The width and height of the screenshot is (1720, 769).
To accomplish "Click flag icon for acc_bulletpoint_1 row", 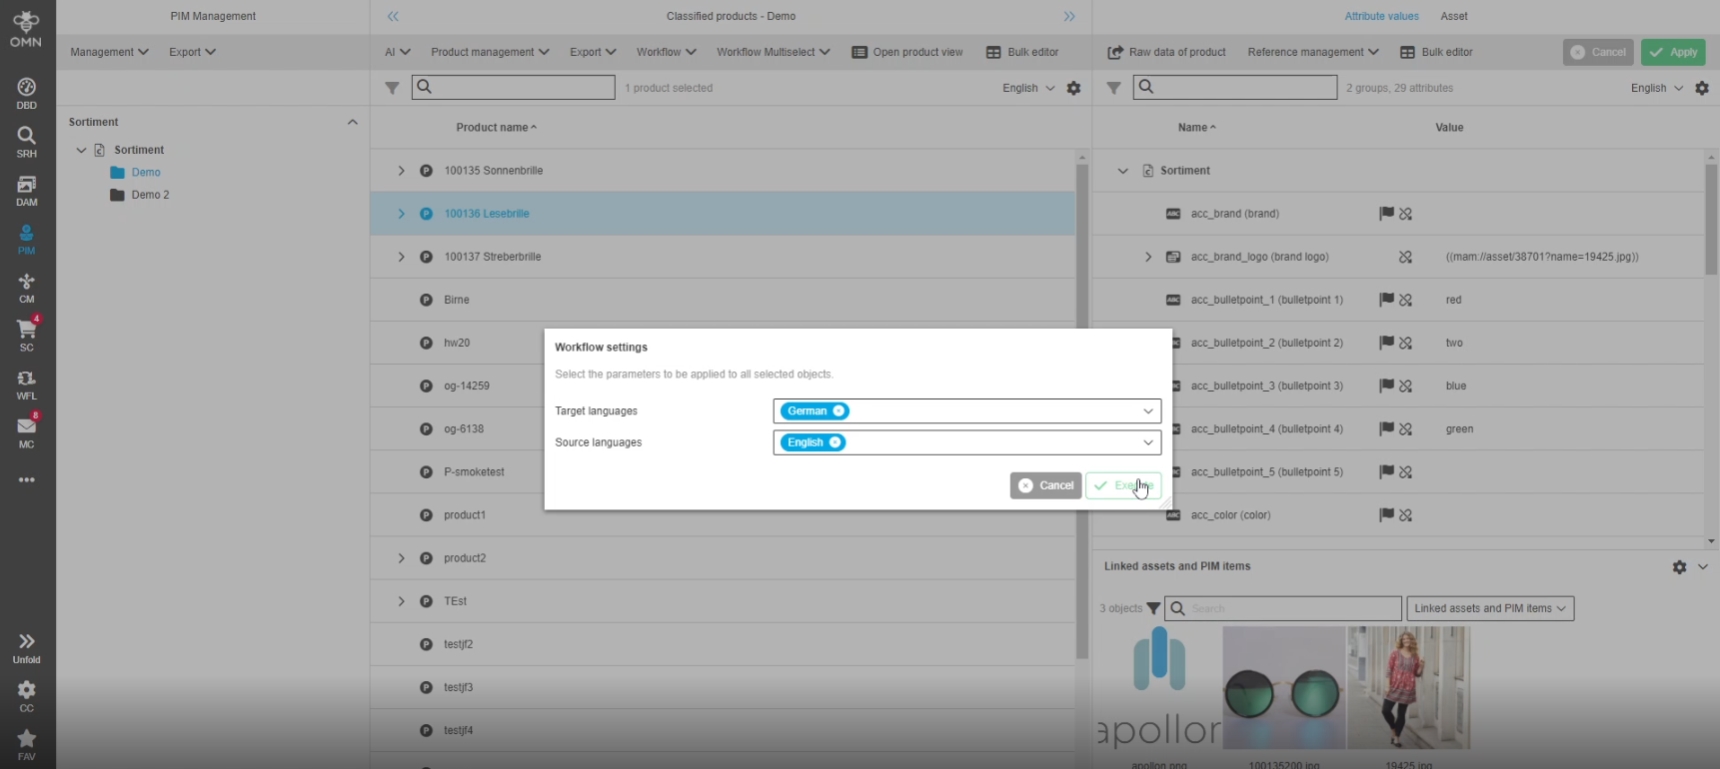I will click(1386, 299).
